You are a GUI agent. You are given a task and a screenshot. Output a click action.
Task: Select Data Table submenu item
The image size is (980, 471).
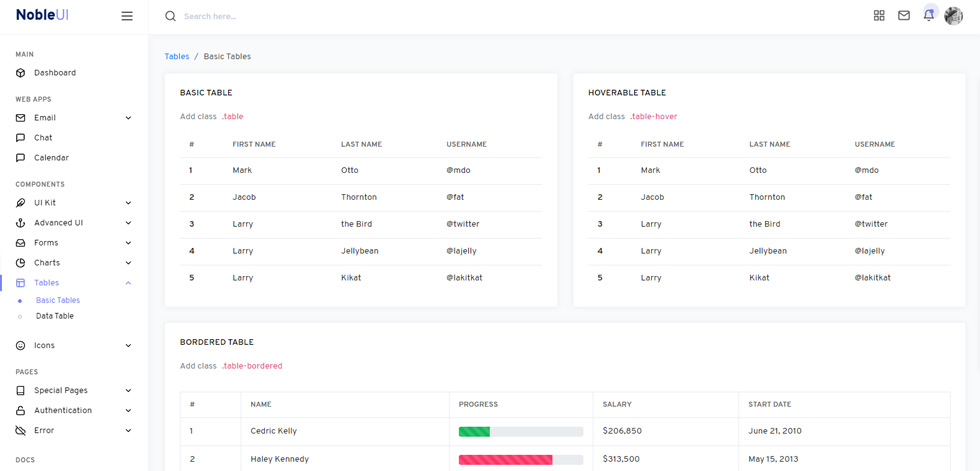point(54,316)
